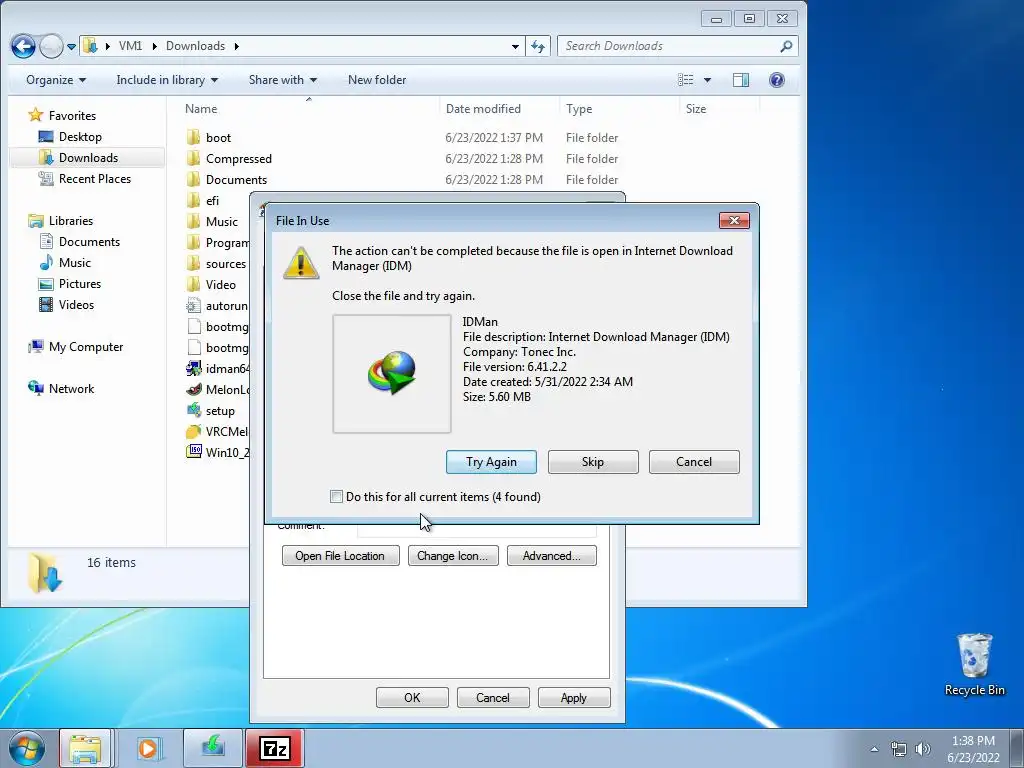Click the IDM program icon thumbnail
This screenshot has height=768, width=1024.
392,374
